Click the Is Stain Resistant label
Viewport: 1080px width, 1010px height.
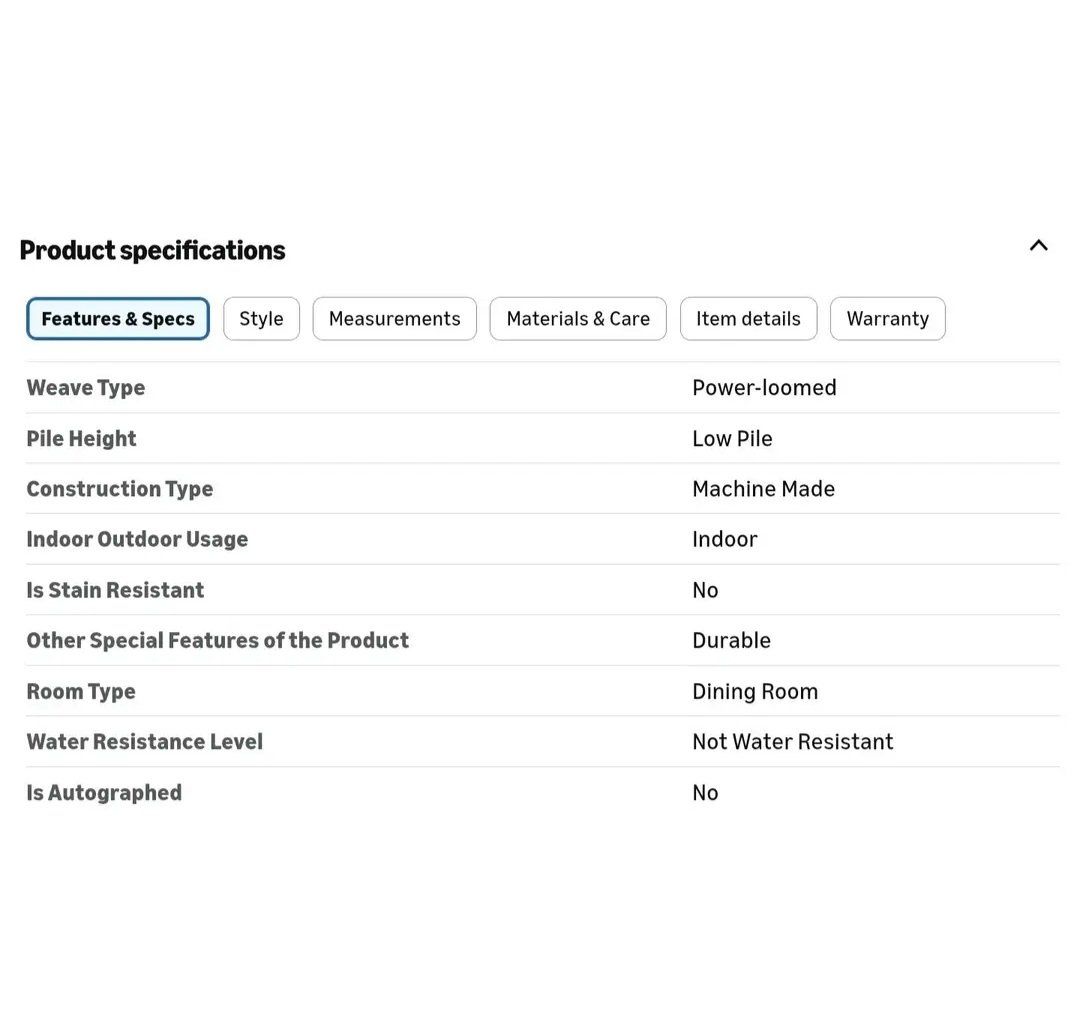(x=115, y=590)
